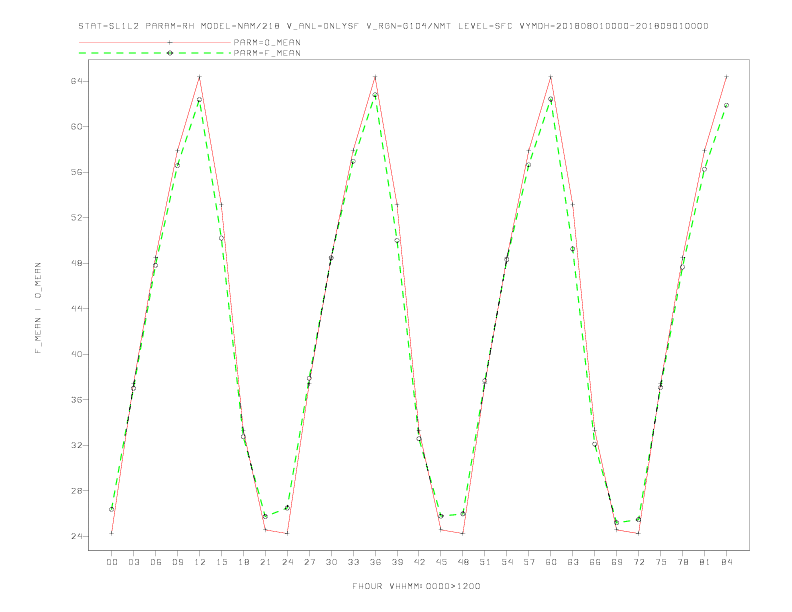Click x-axis forecast hour label 15

click(x=221, y=562)
